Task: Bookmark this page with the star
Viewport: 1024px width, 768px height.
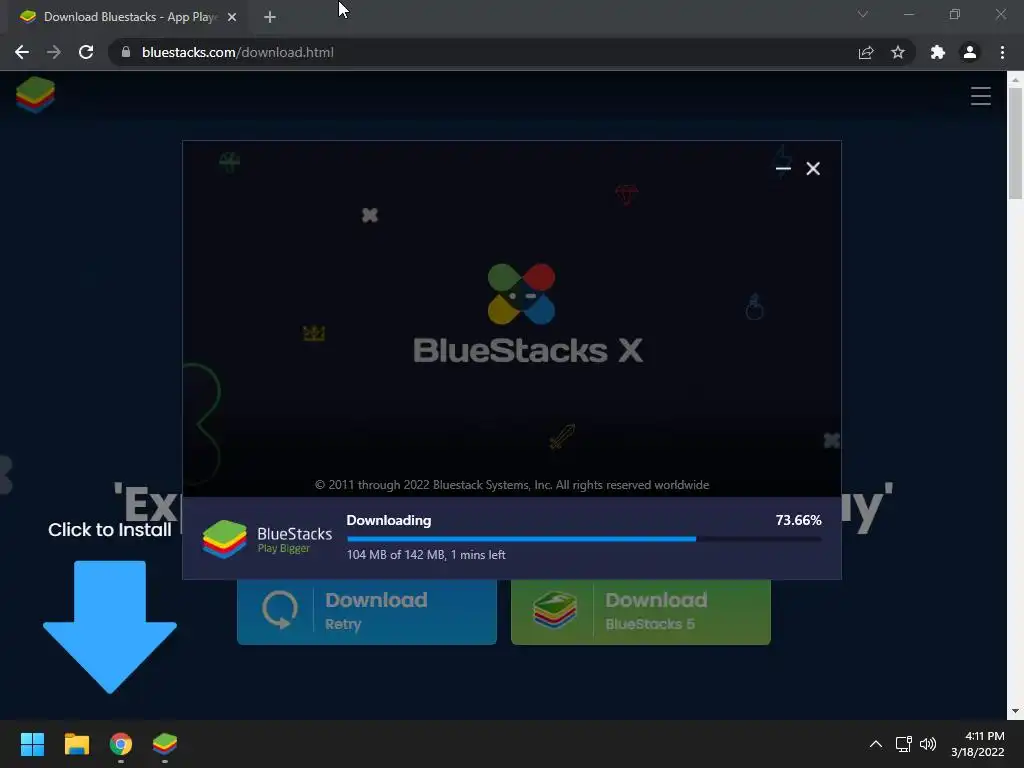Action: coord(898,52)
